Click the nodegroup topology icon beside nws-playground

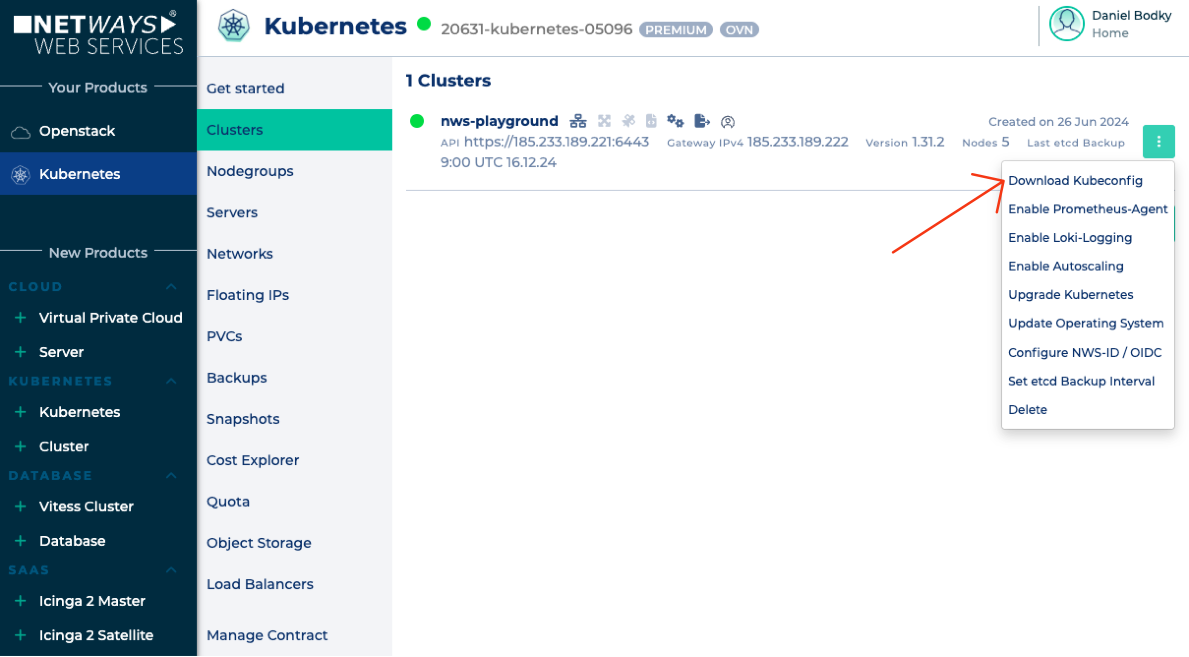[x=578, y=121]
